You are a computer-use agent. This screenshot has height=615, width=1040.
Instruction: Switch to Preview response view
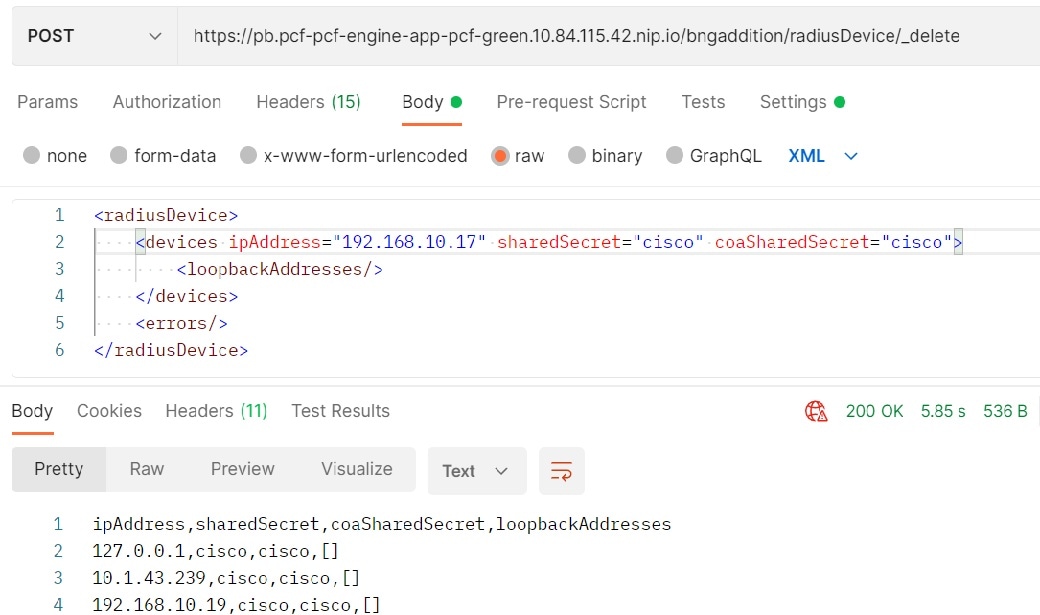(242, 469)
